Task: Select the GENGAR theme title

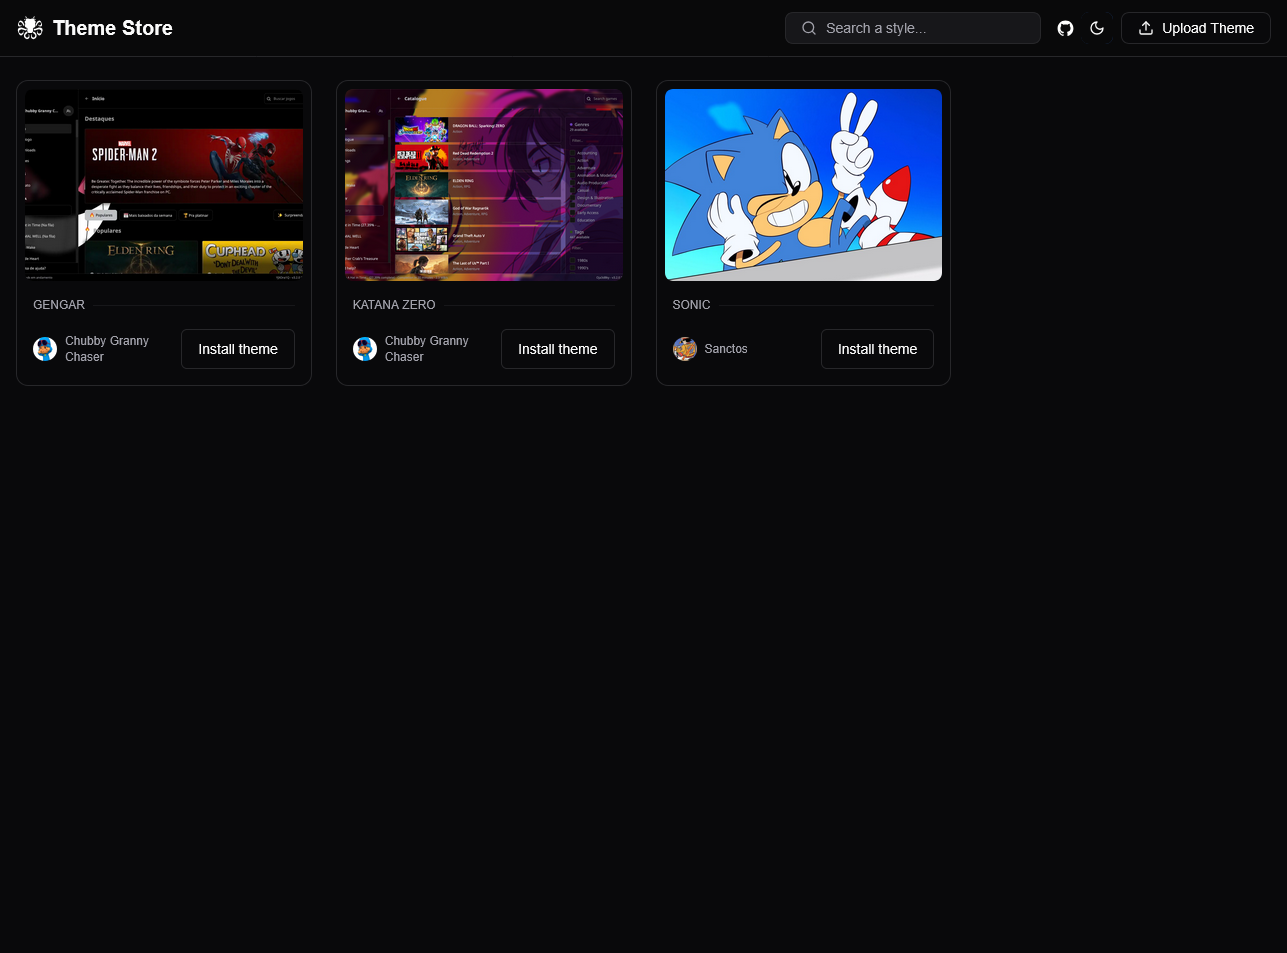Action: tap(58, 305)
